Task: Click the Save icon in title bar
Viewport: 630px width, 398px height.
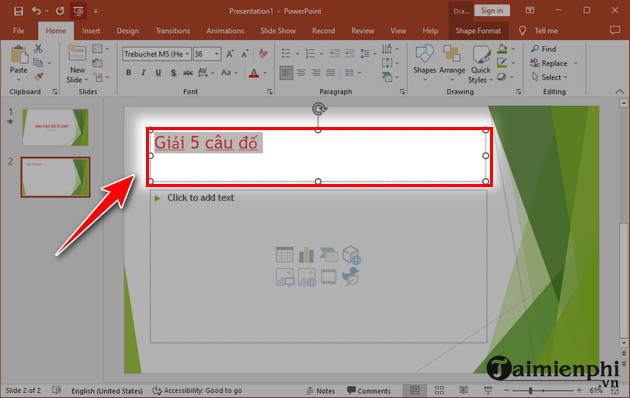Action: coord(18,11)
